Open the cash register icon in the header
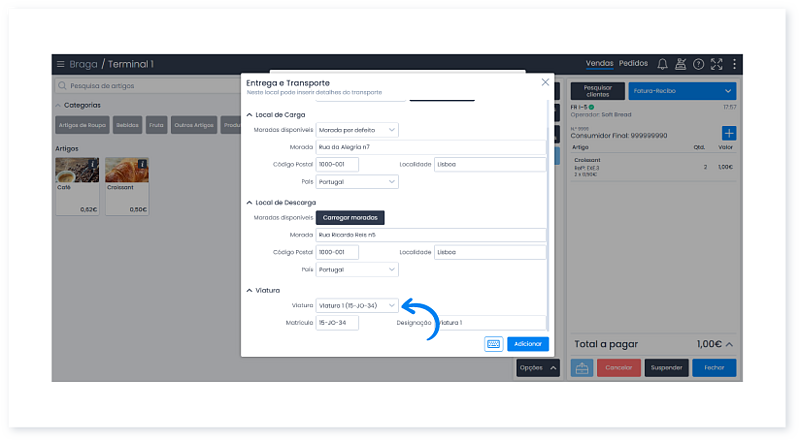This screenshot has width=800, height=442. coord(680,64)
